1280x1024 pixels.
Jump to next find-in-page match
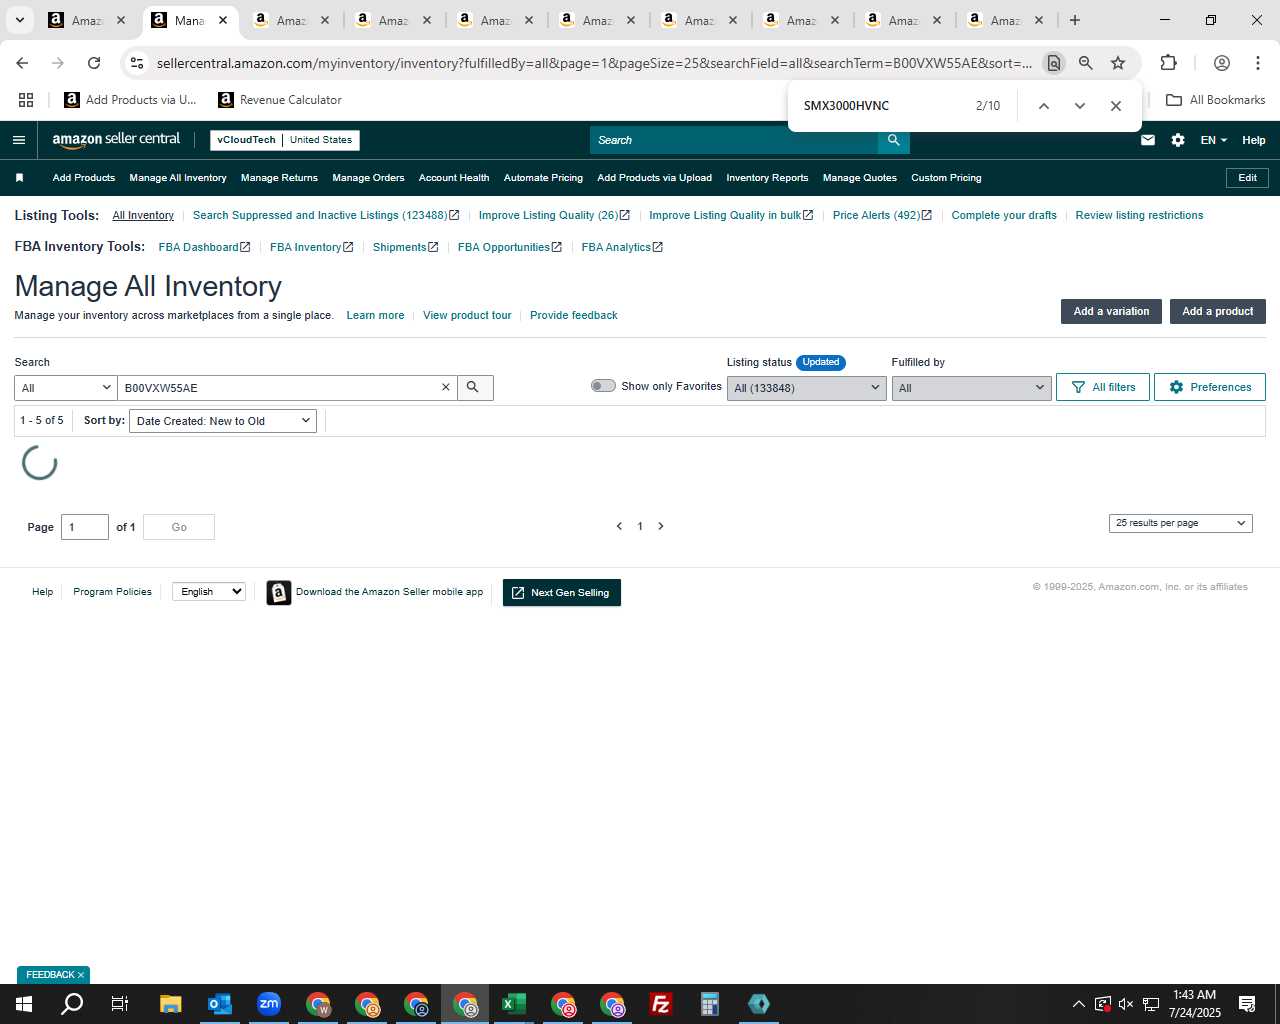1080,106
